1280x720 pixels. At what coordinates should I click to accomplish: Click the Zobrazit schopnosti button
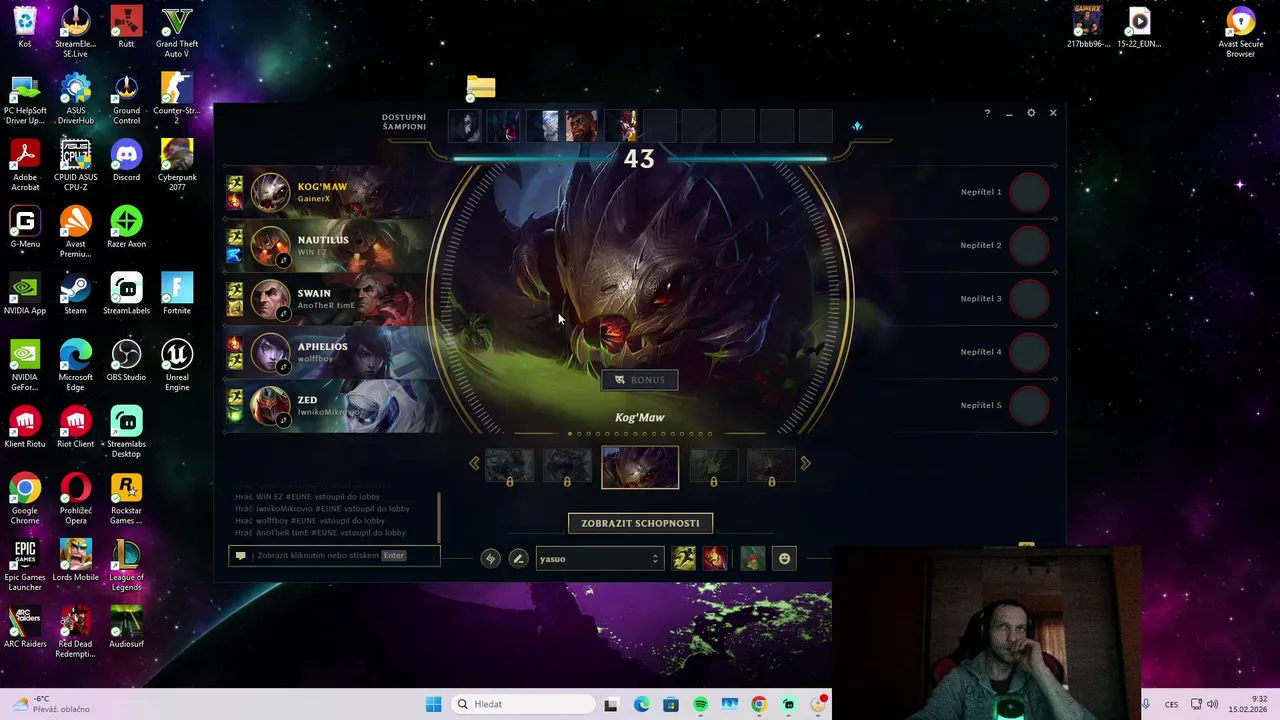640,523
